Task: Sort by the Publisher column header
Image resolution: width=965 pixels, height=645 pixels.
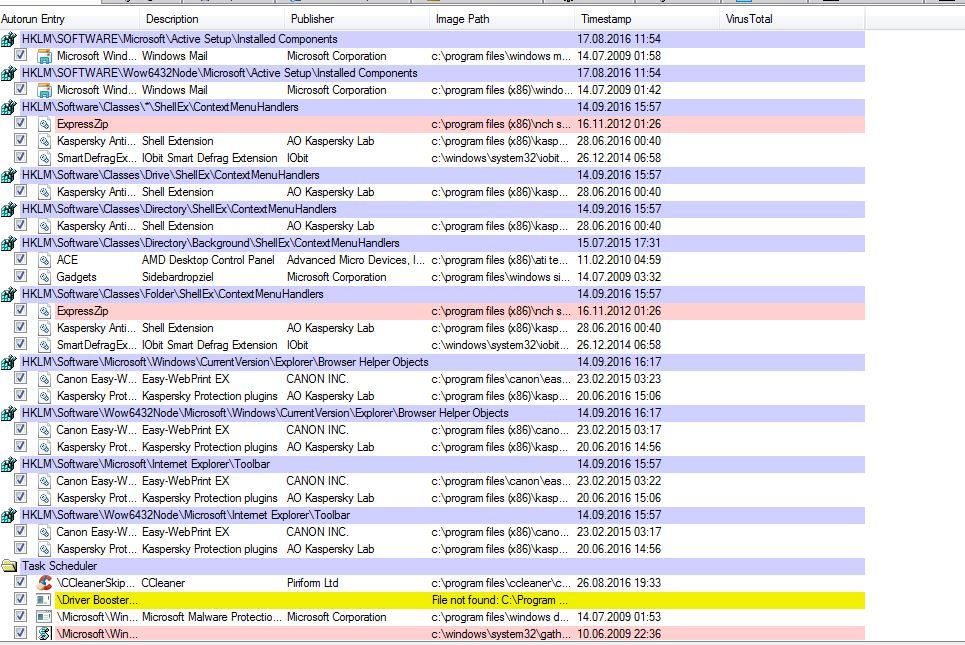Action: (x=357, y=19)
